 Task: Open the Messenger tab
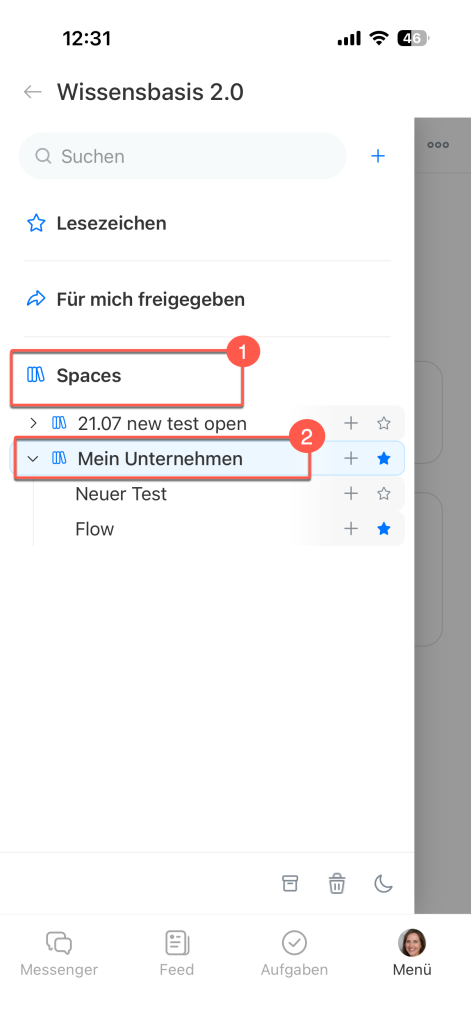59,953
